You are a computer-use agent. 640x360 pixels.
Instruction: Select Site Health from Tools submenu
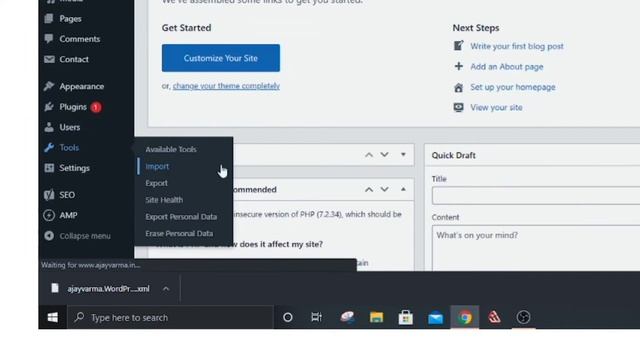click(164, 200)
